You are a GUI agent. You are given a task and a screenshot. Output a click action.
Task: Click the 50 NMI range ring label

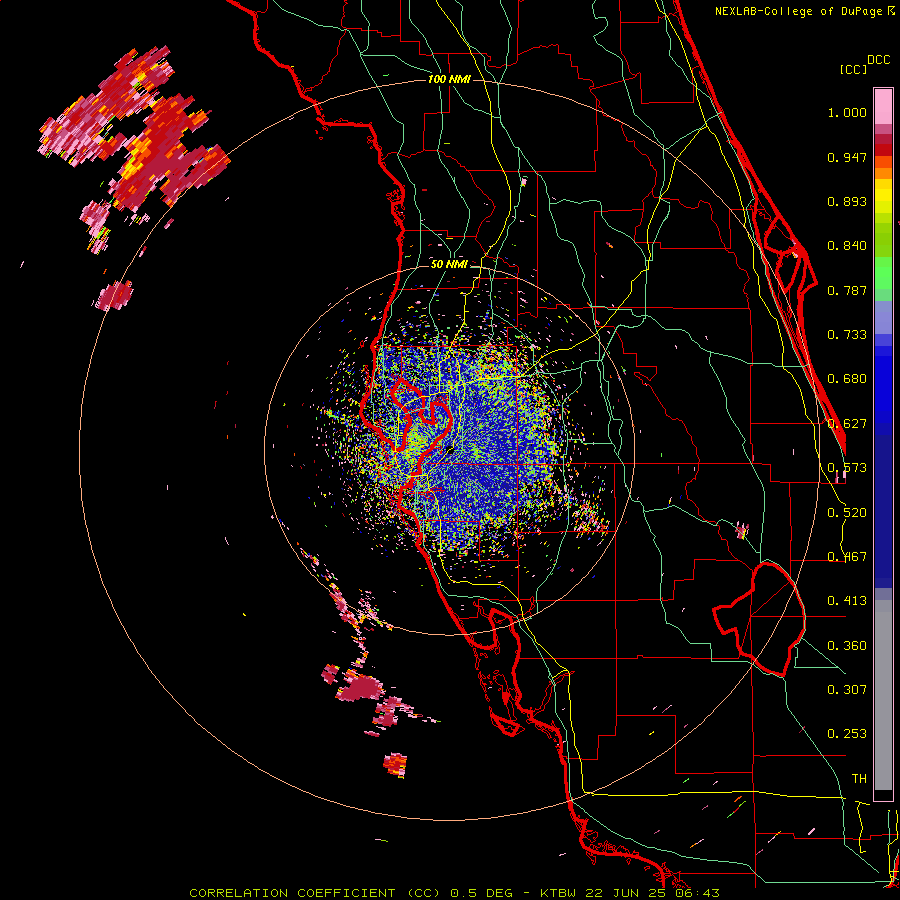point(449,264)
